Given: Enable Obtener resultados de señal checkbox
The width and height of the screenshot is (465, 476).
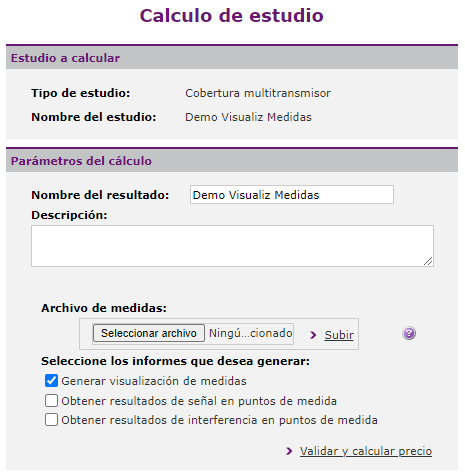Looking at the screenshot, I should click(51, 401).
